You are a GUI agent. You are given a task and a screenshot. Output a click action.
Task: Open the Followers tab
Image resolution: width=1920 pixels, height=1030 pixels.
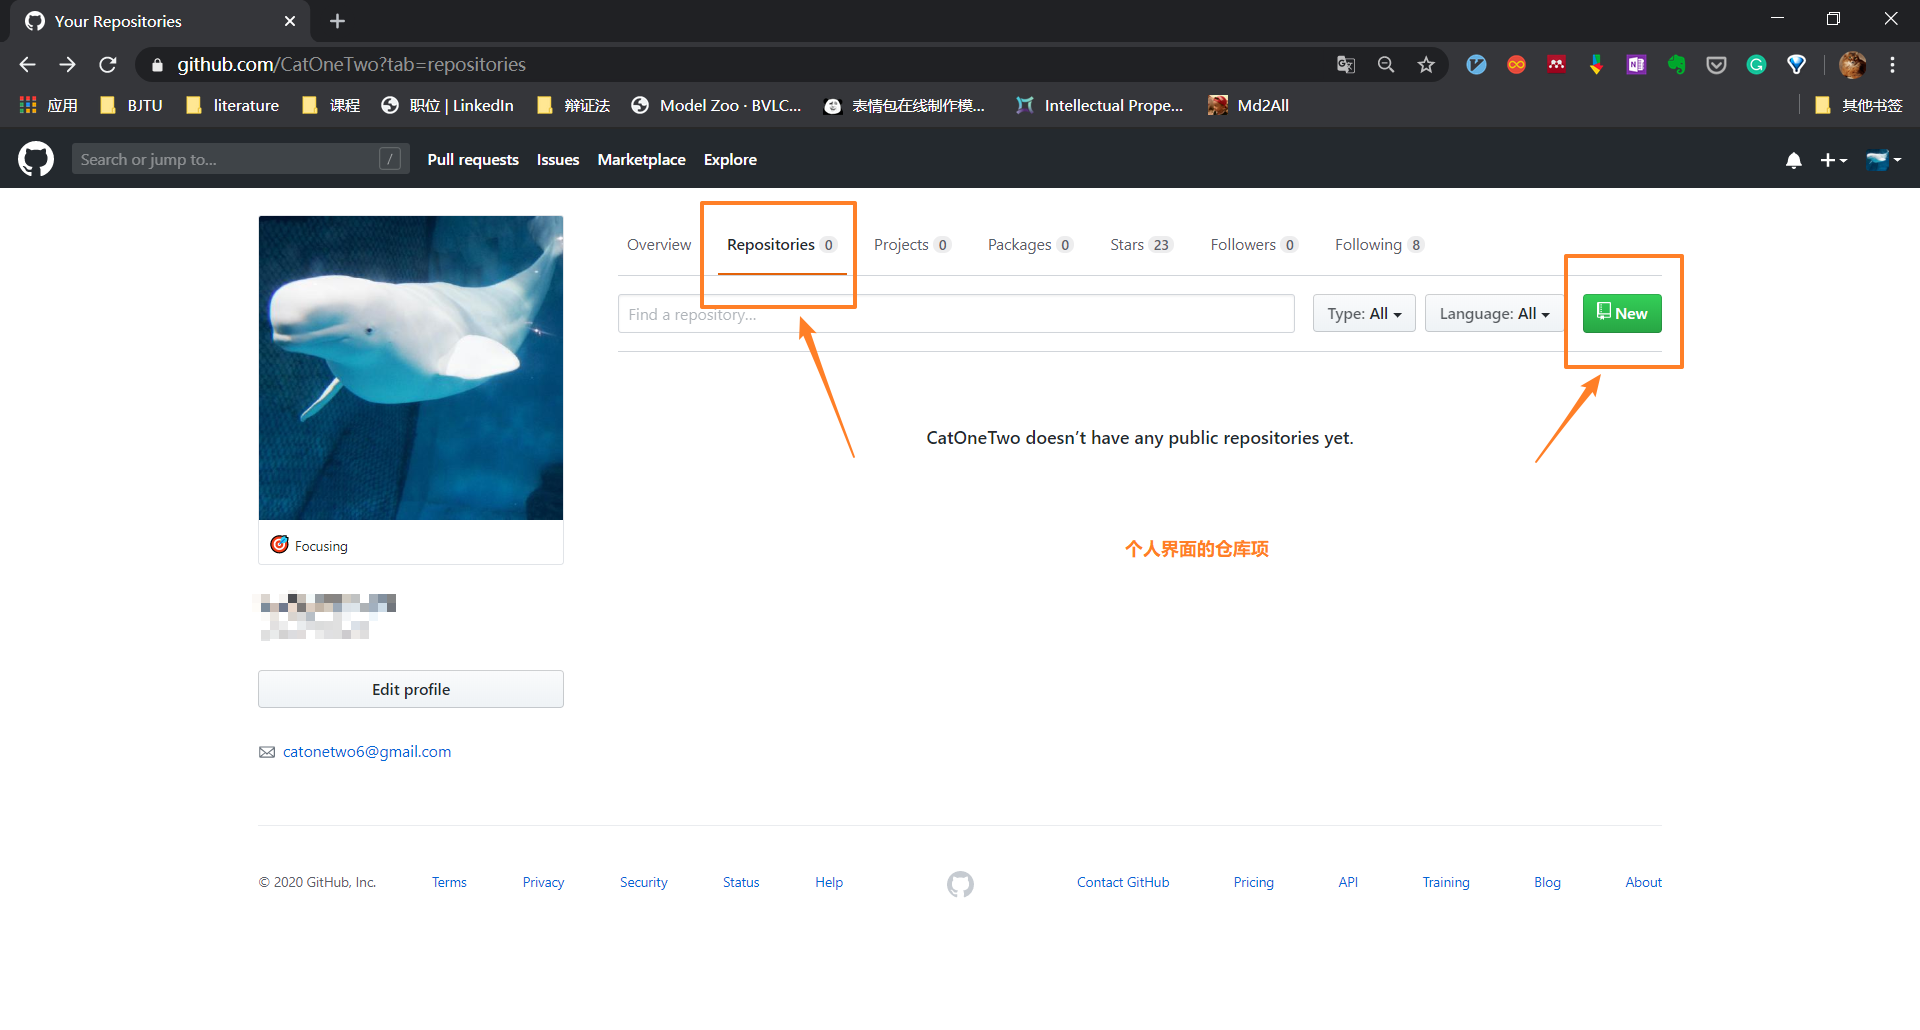(x=1253, y=245)
